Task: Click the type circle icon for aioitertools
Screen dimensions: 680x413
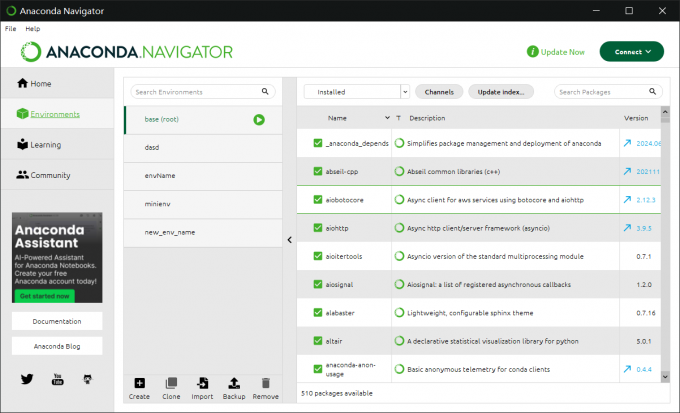Action: (399, 256)
